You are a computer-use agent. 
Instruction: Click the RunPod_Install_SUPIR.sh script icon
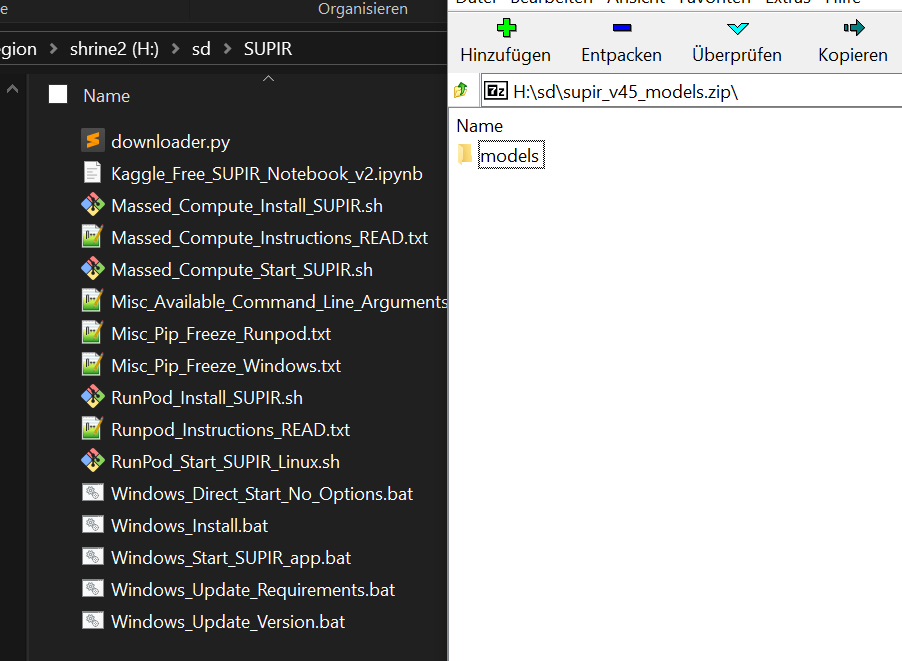[93, 397]
